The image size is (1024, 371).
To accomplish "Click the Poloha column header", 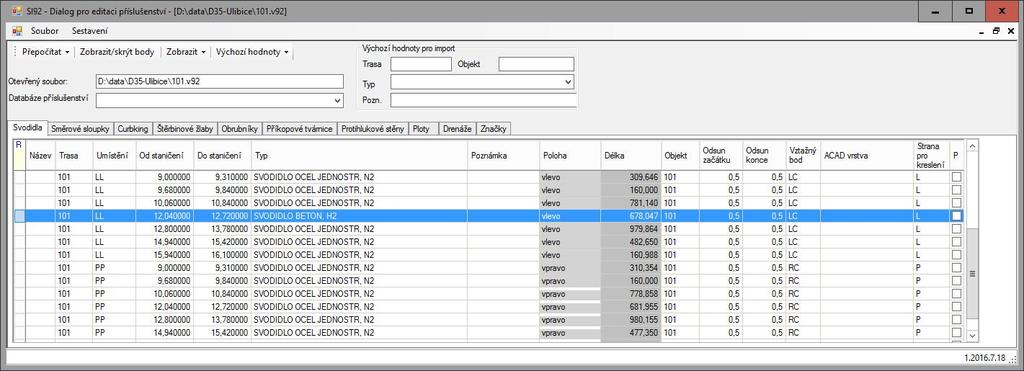I will click(x=570, y=156).
